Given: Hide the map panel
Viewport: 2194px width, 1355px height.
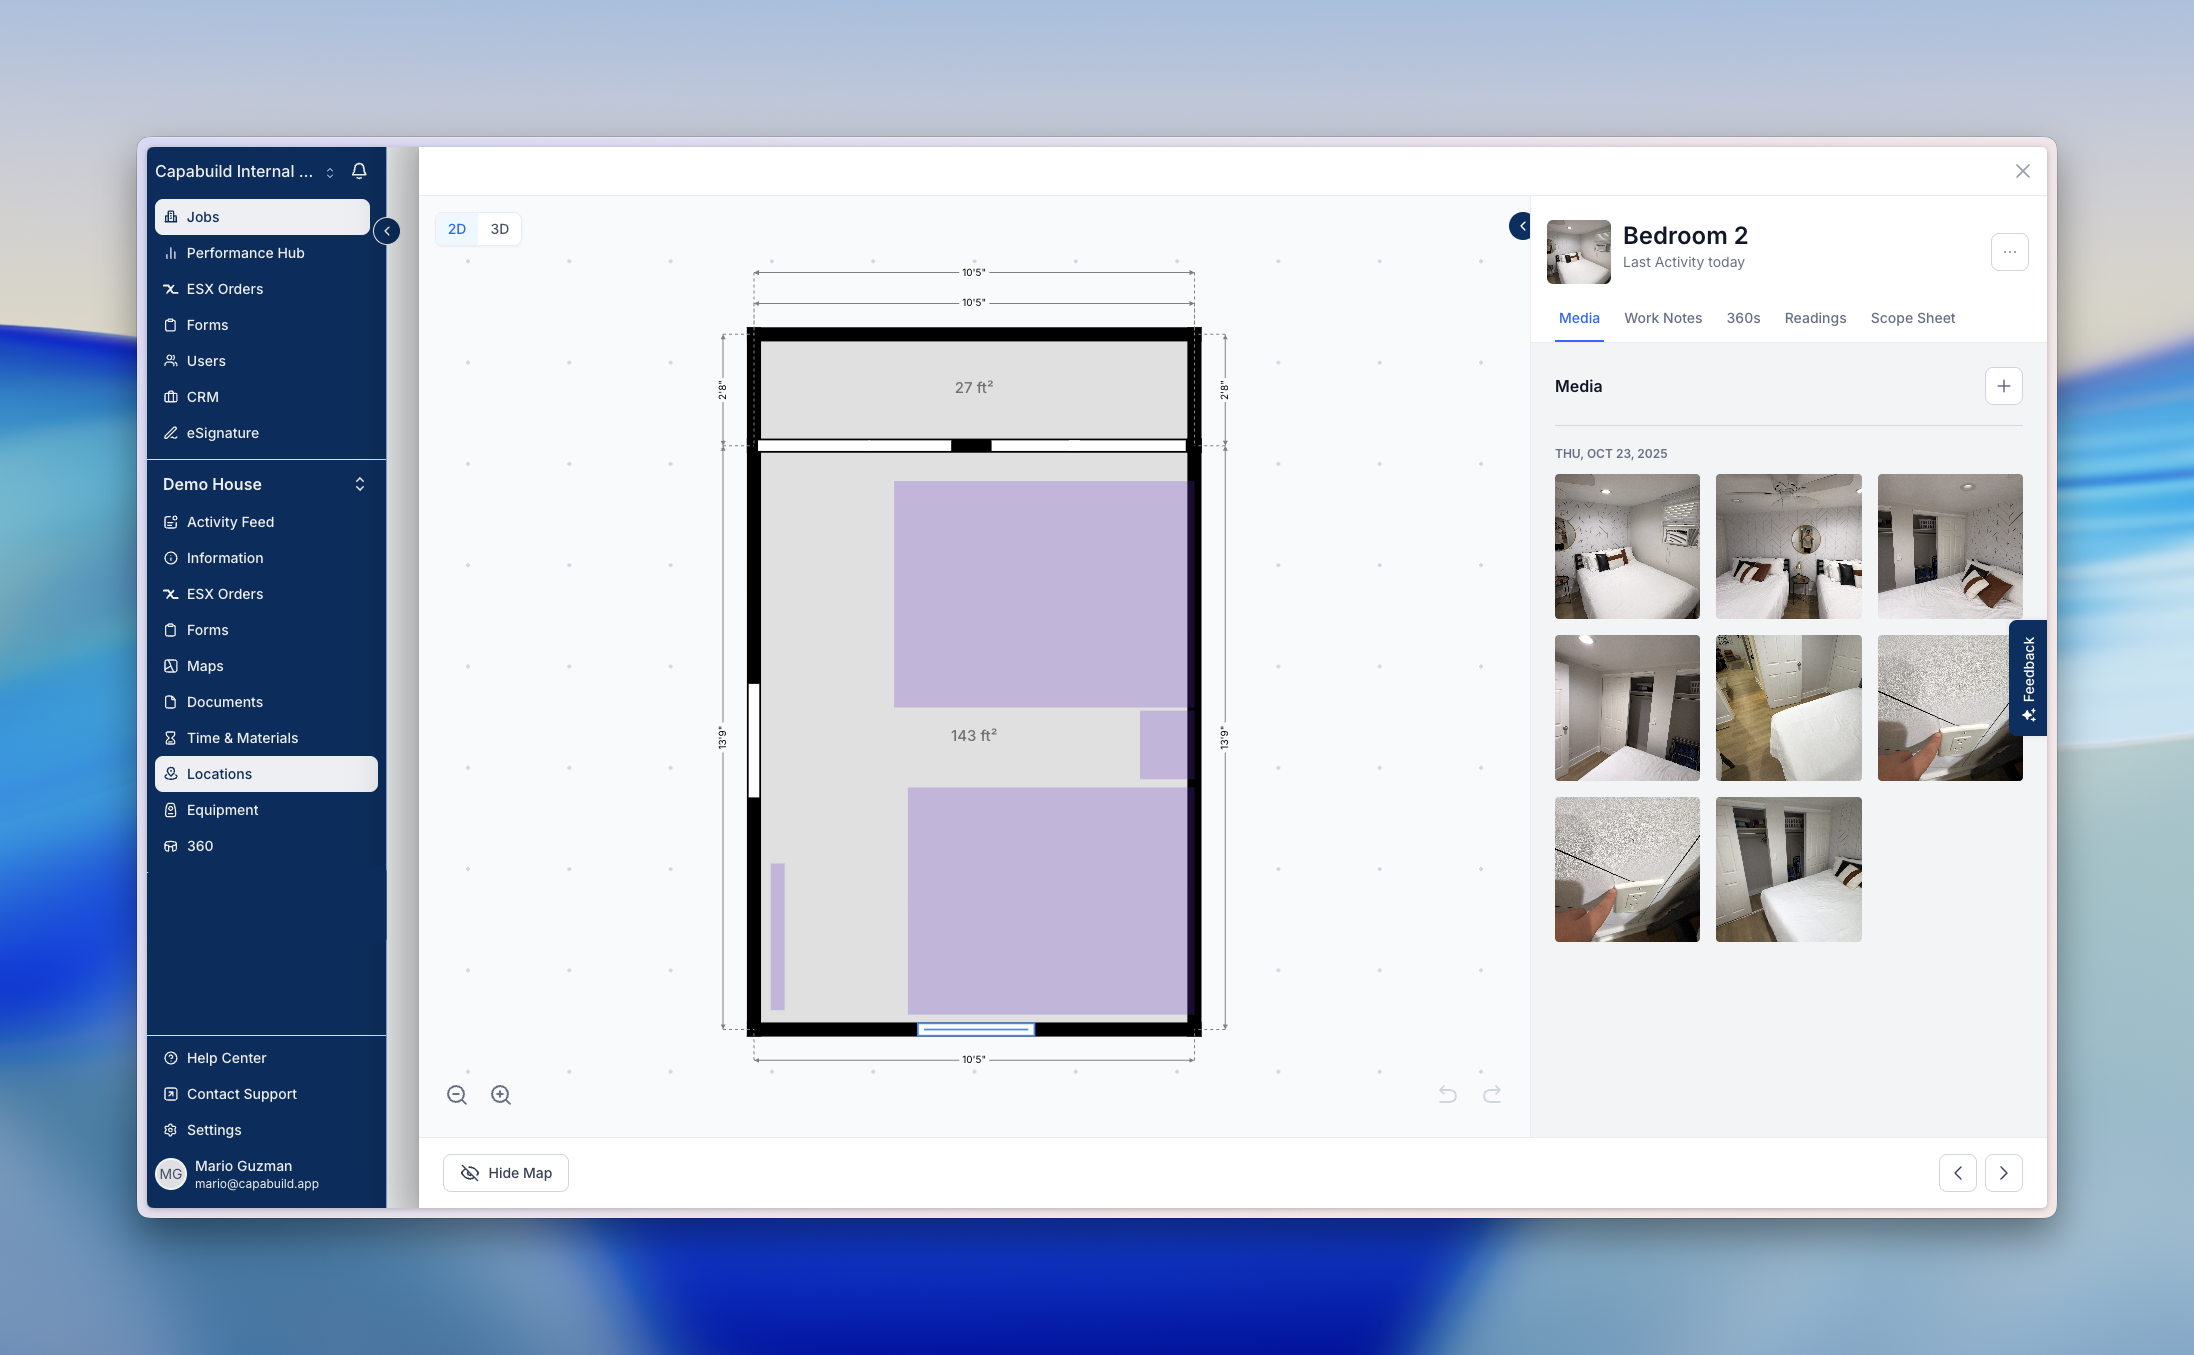Looking at the screenshot, I should tap(506, 1173).
